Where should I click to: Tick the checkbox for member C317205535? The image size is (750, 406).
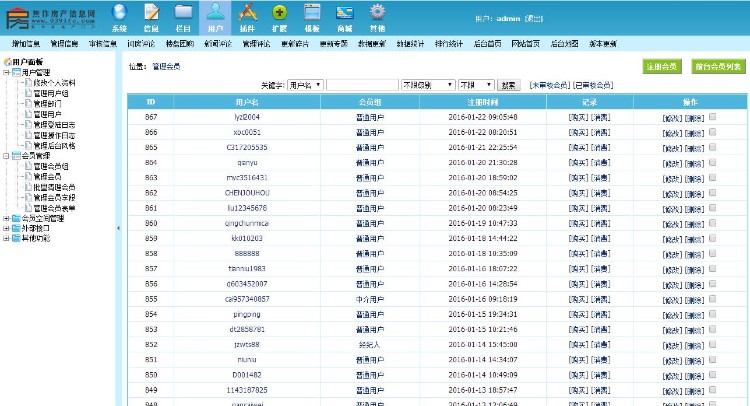(712, 147)
